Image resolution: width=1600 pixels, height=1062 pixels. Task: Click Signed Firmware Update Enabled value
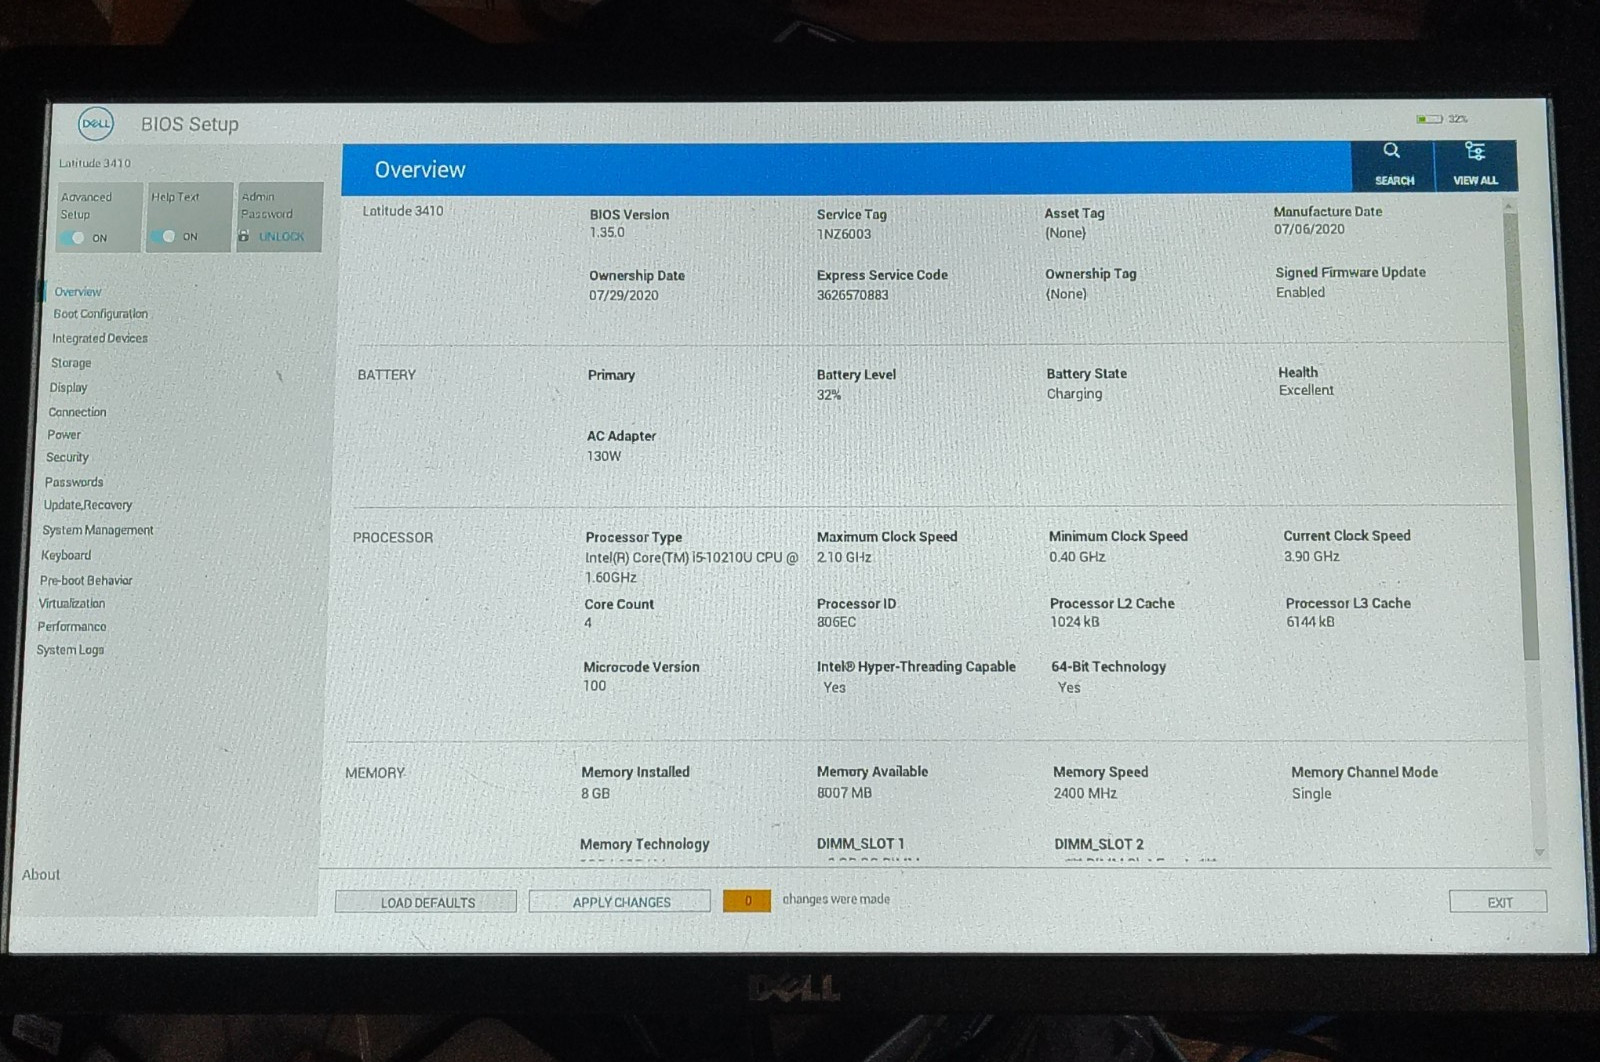[x=1300, y=292]
